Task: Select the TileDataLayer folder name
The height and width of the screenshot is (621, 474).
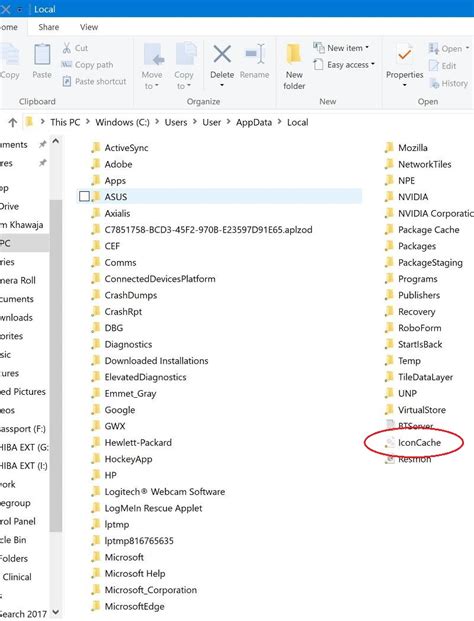Action: click(x=425, y=377)
